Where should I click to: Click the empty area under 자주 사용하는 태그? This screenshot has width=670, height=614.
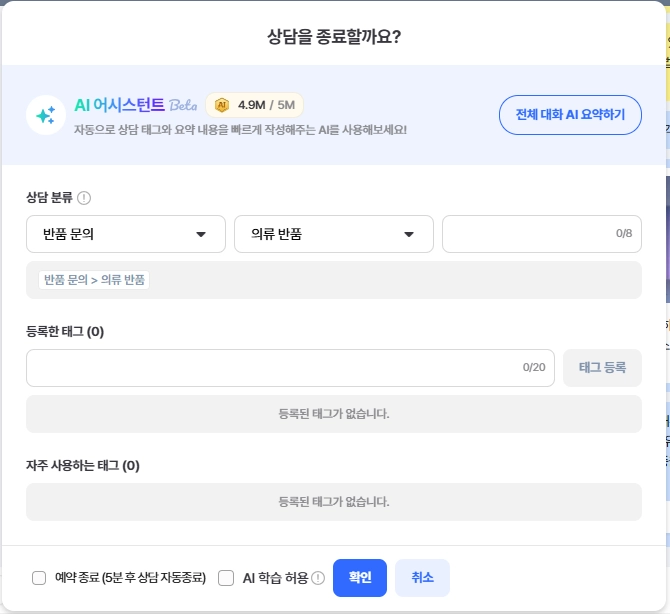point(334,502)
